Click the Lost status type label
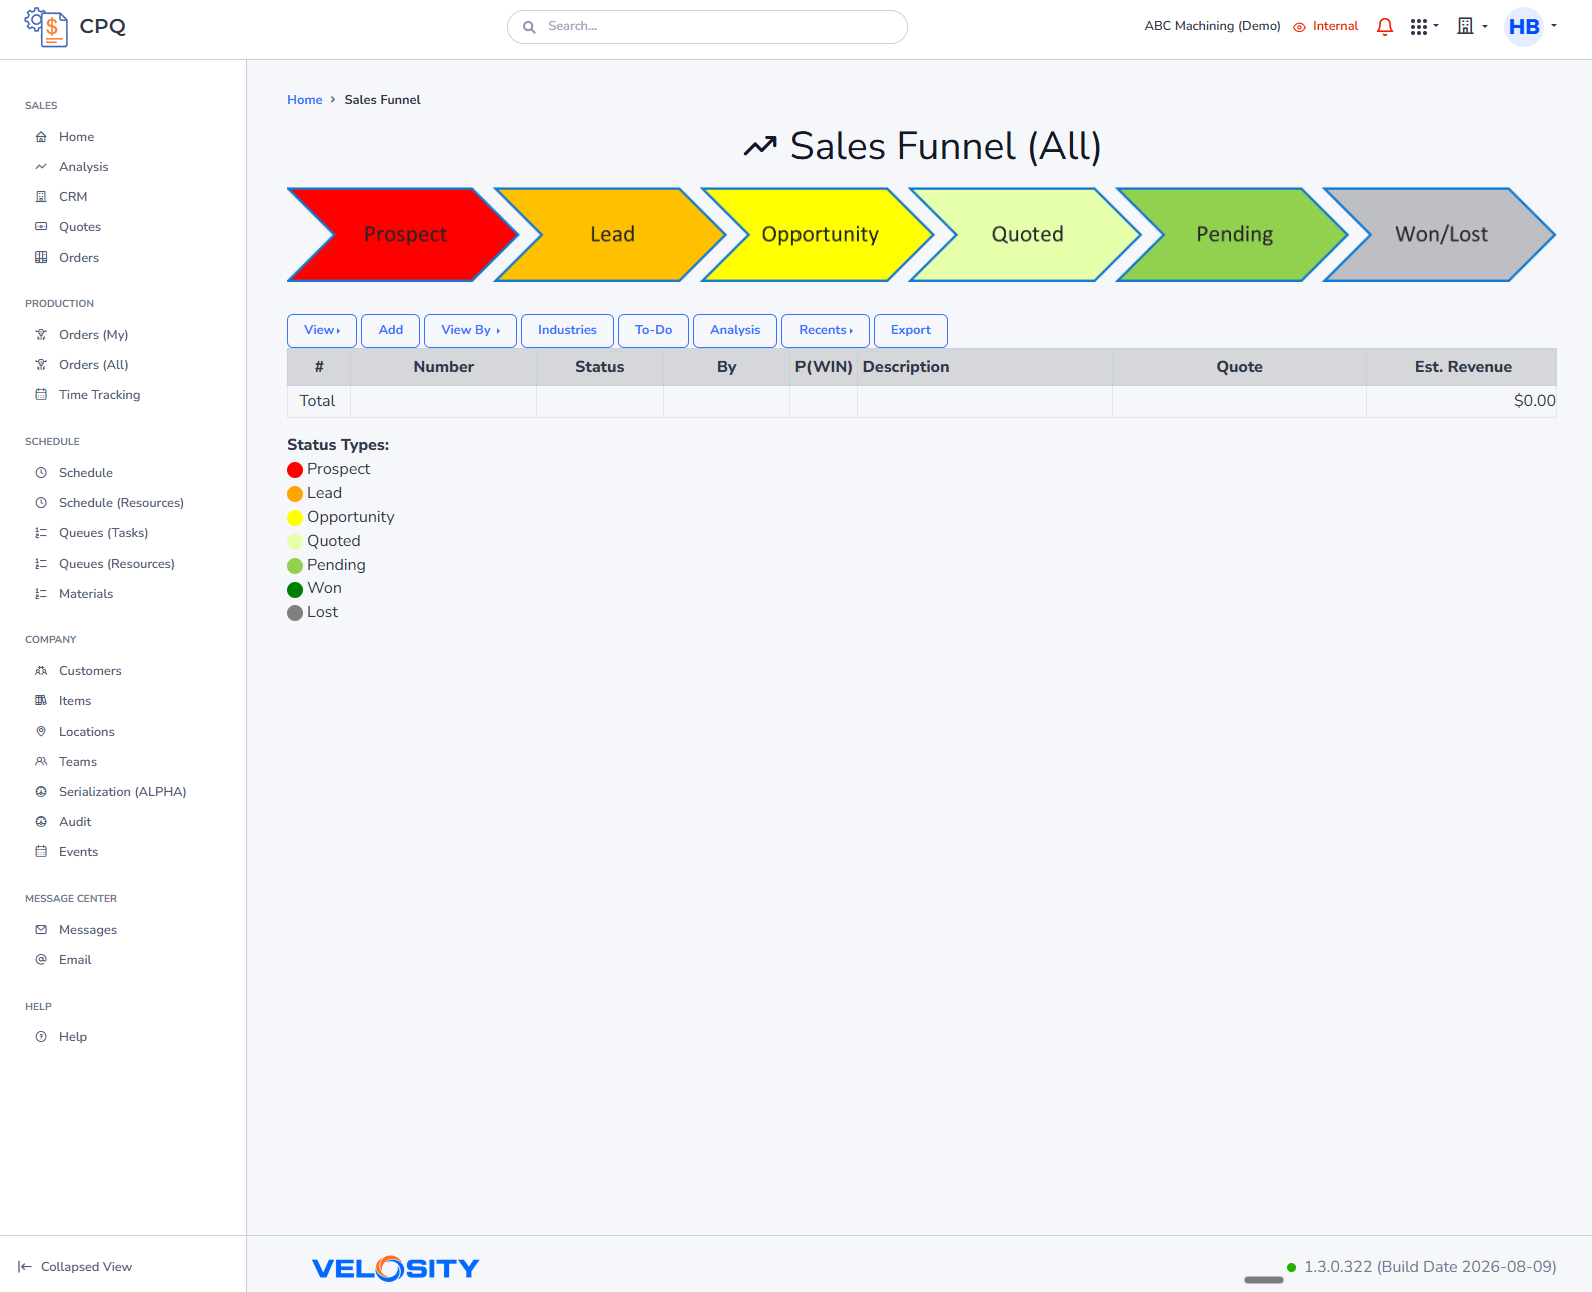 (x=322, y=612)
